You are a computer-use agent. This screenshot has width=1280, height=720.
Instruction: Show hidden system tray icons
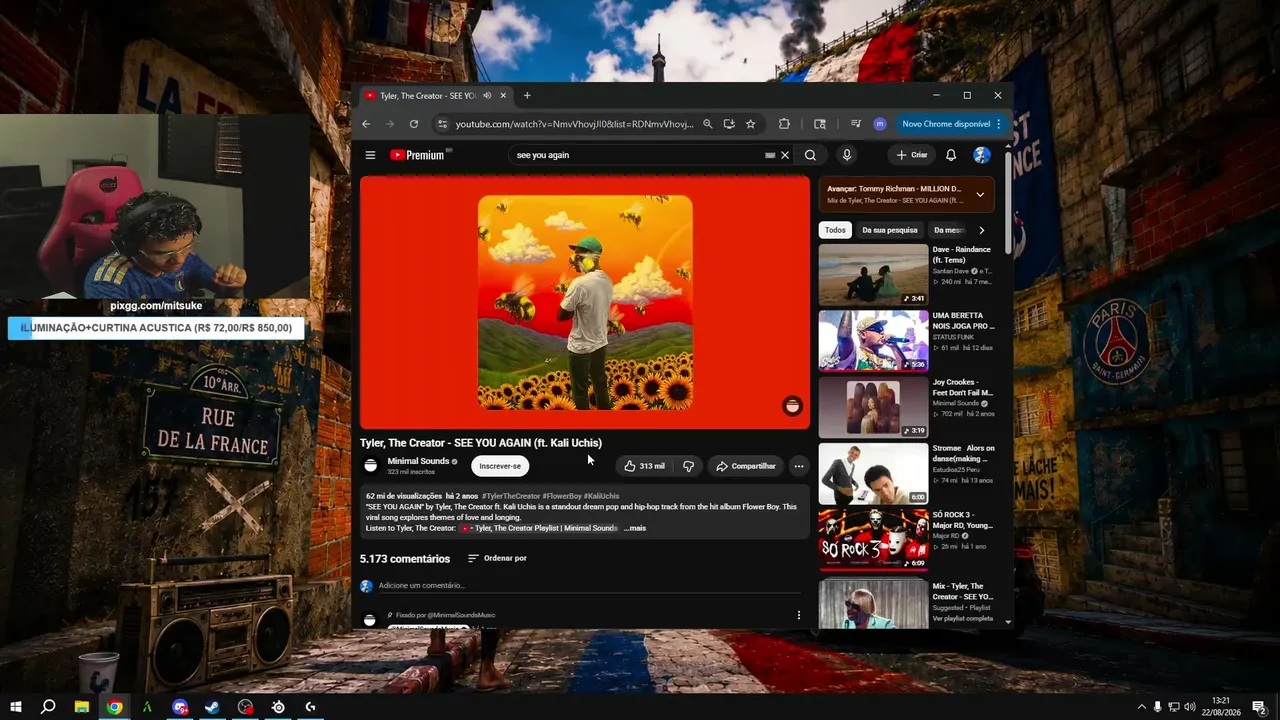[1142, 707]
